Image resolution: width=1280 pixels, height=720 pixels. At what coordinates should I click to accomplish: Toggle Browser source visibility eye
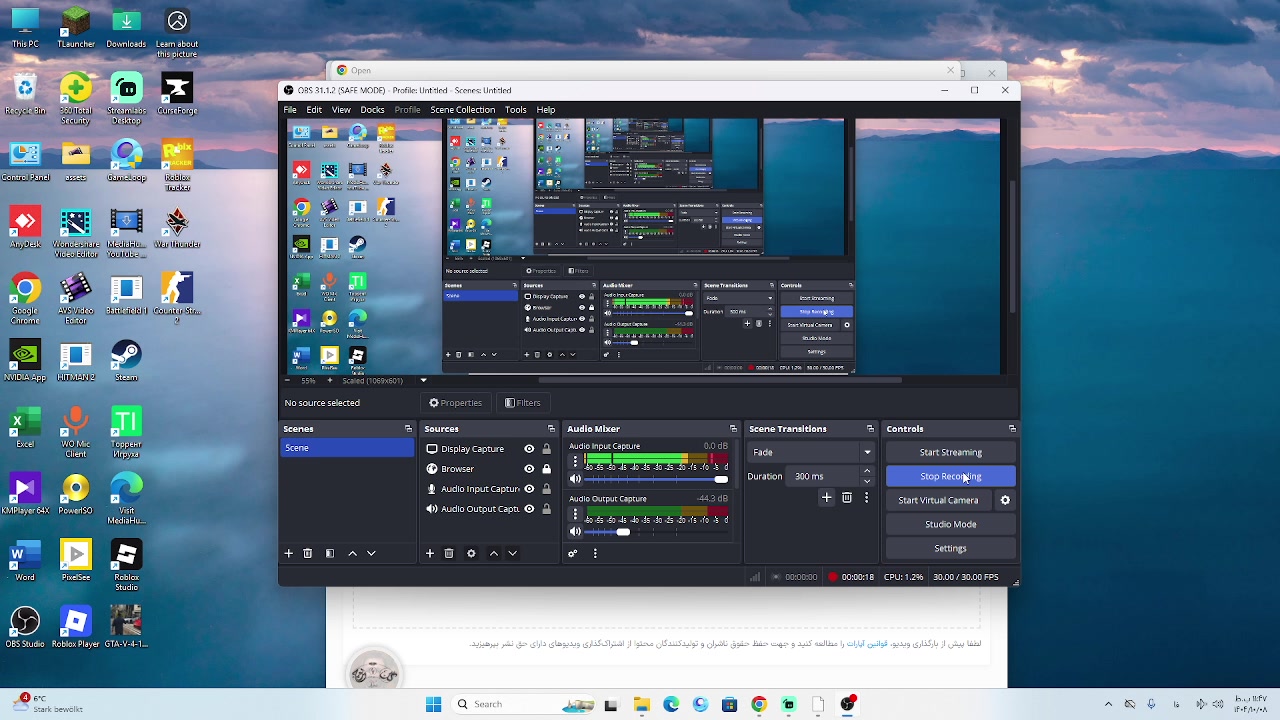point(529,469)
